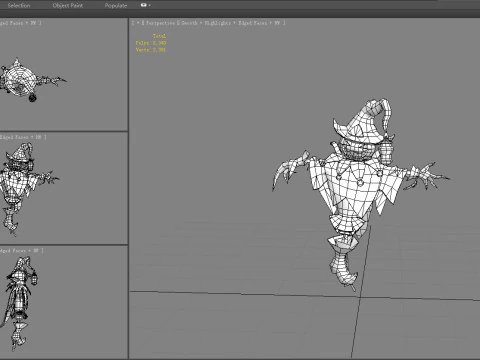480x360 pixels.
Task: Open the Smooth + Highlights shading menu label
Action: [206, 23]
